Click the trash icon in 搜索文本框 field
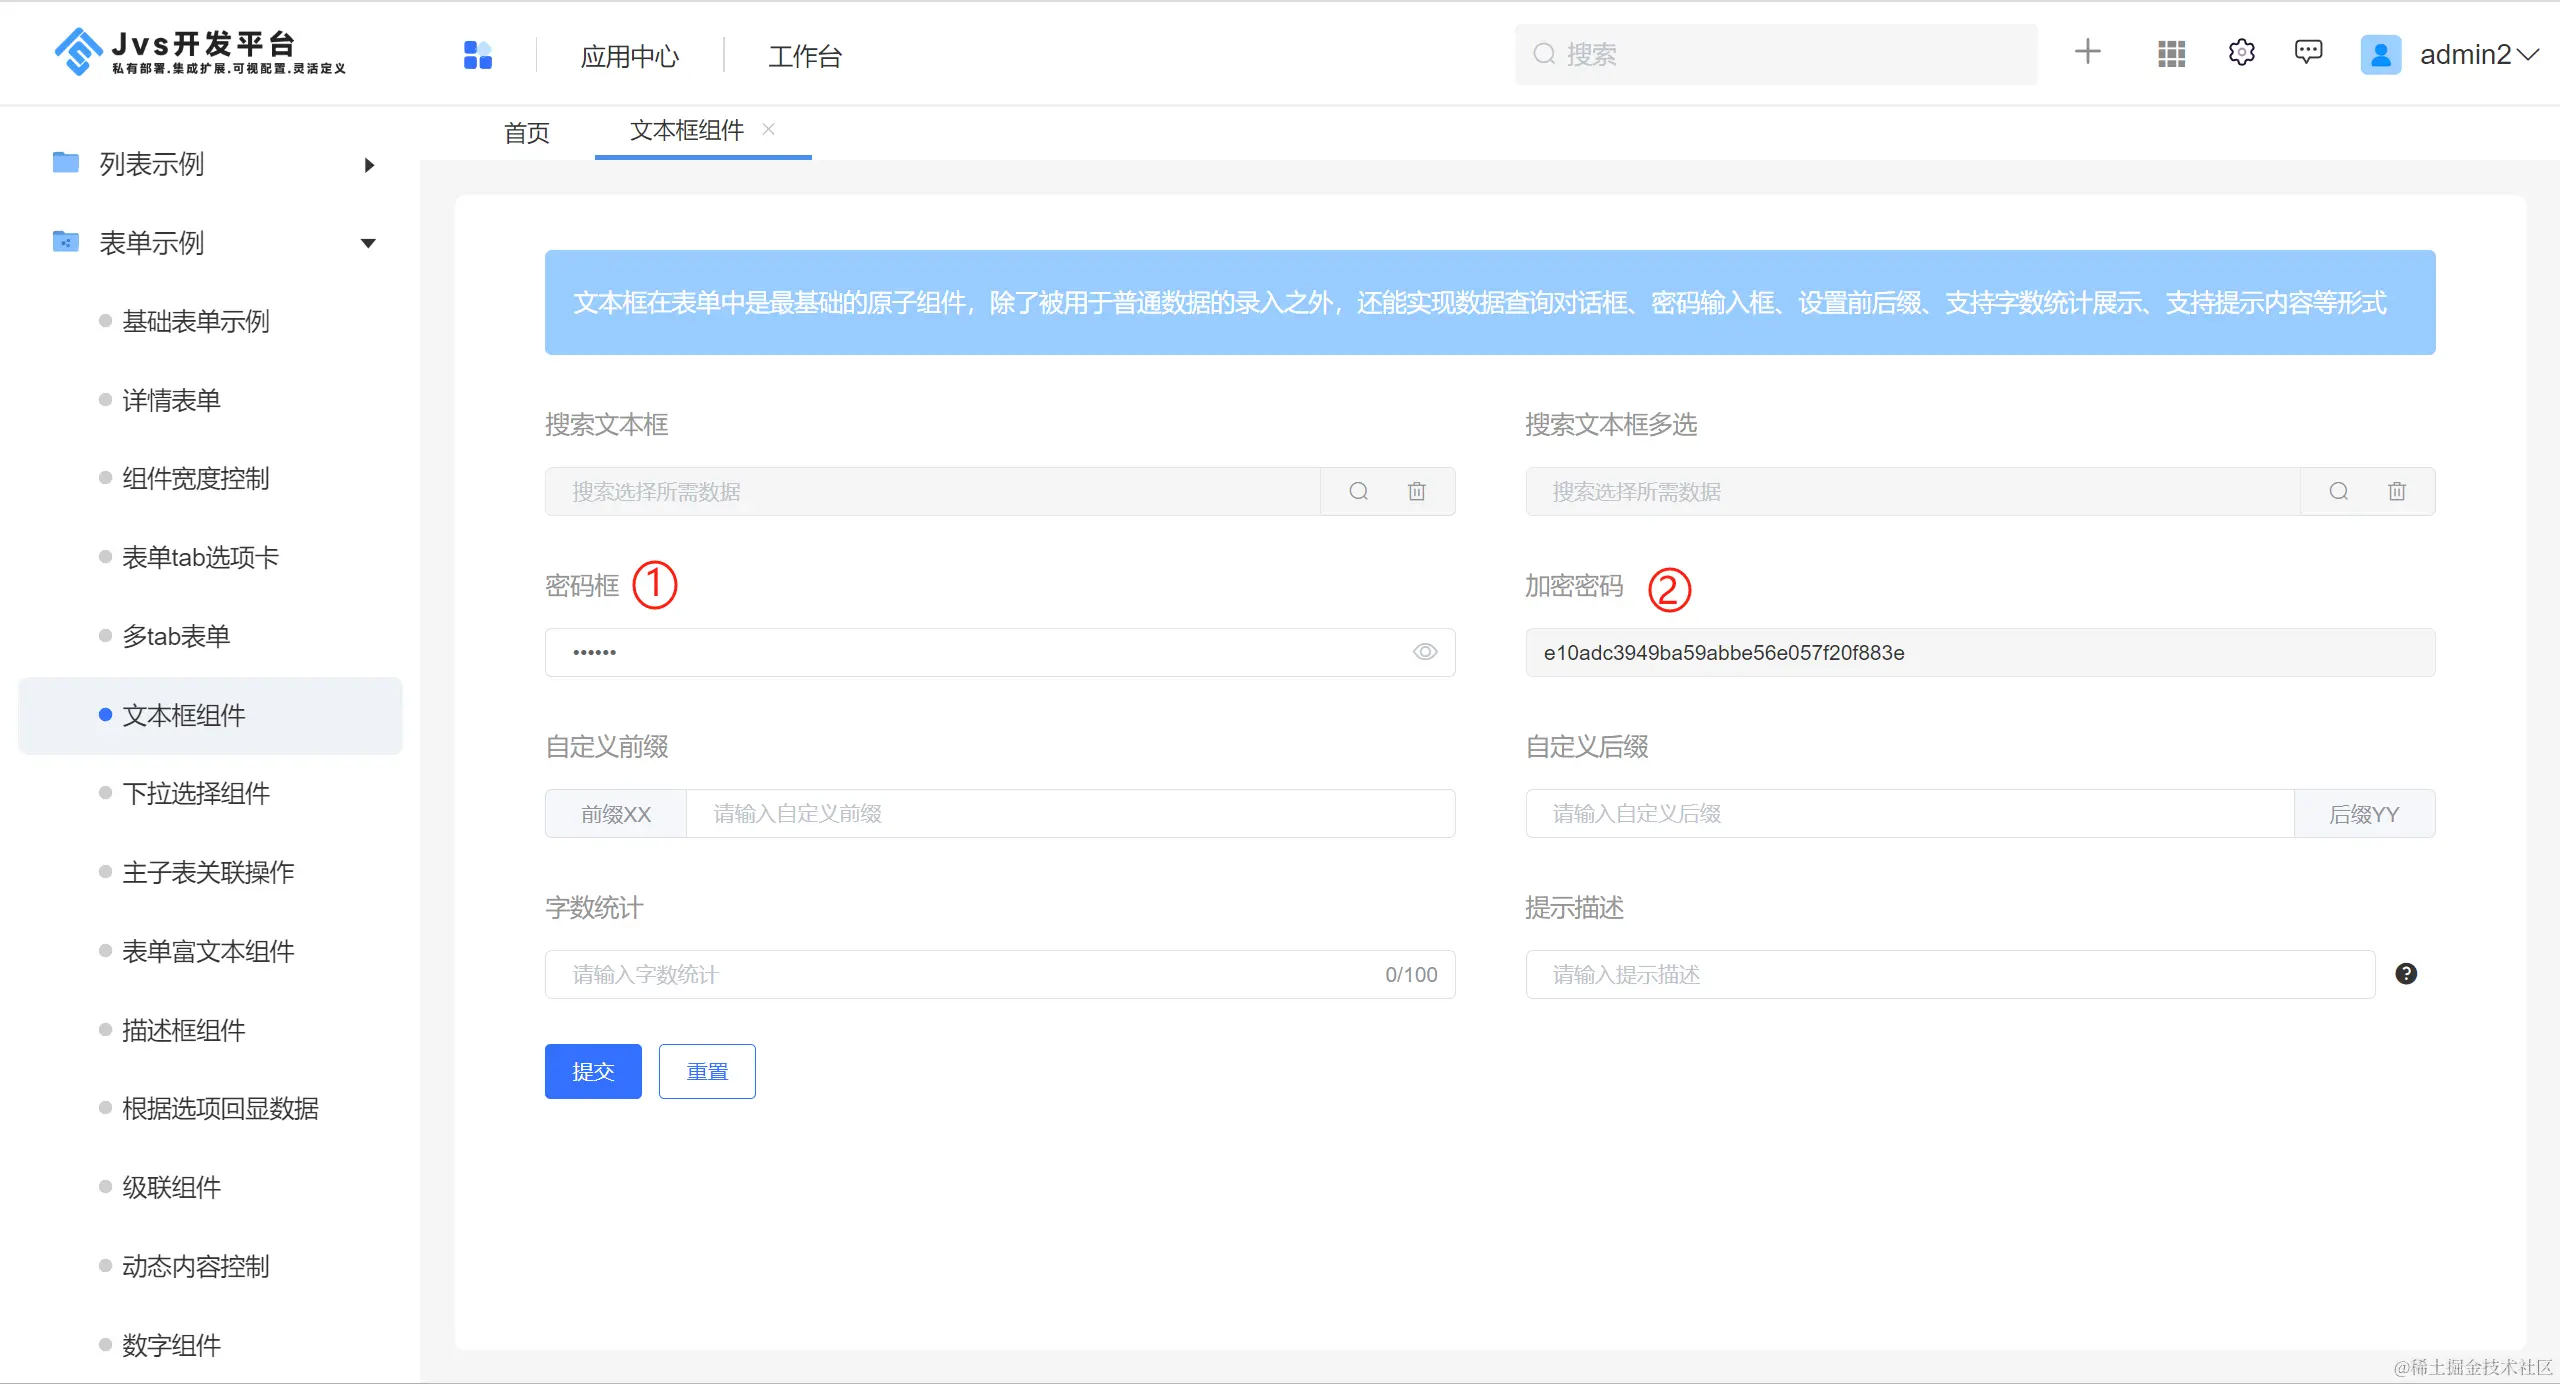The height and width of the screenshot is (1384, 2560). click(1417, 491)
